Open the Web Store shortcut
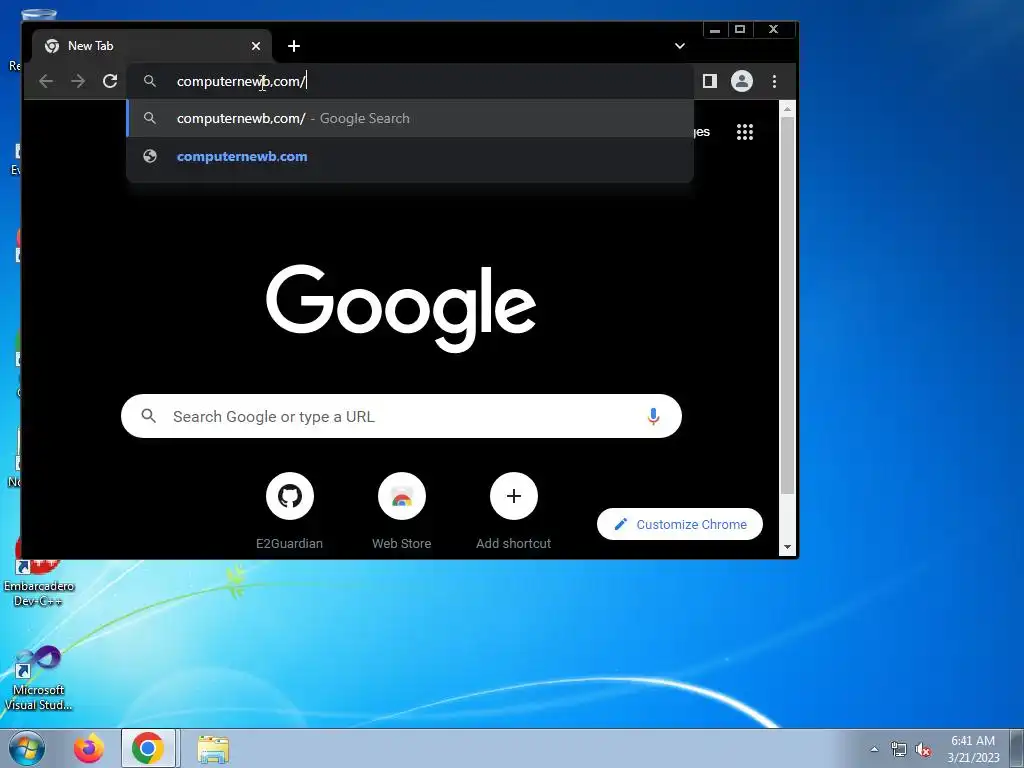This screenshot has width=1024, height=768. tap(402, 511)
